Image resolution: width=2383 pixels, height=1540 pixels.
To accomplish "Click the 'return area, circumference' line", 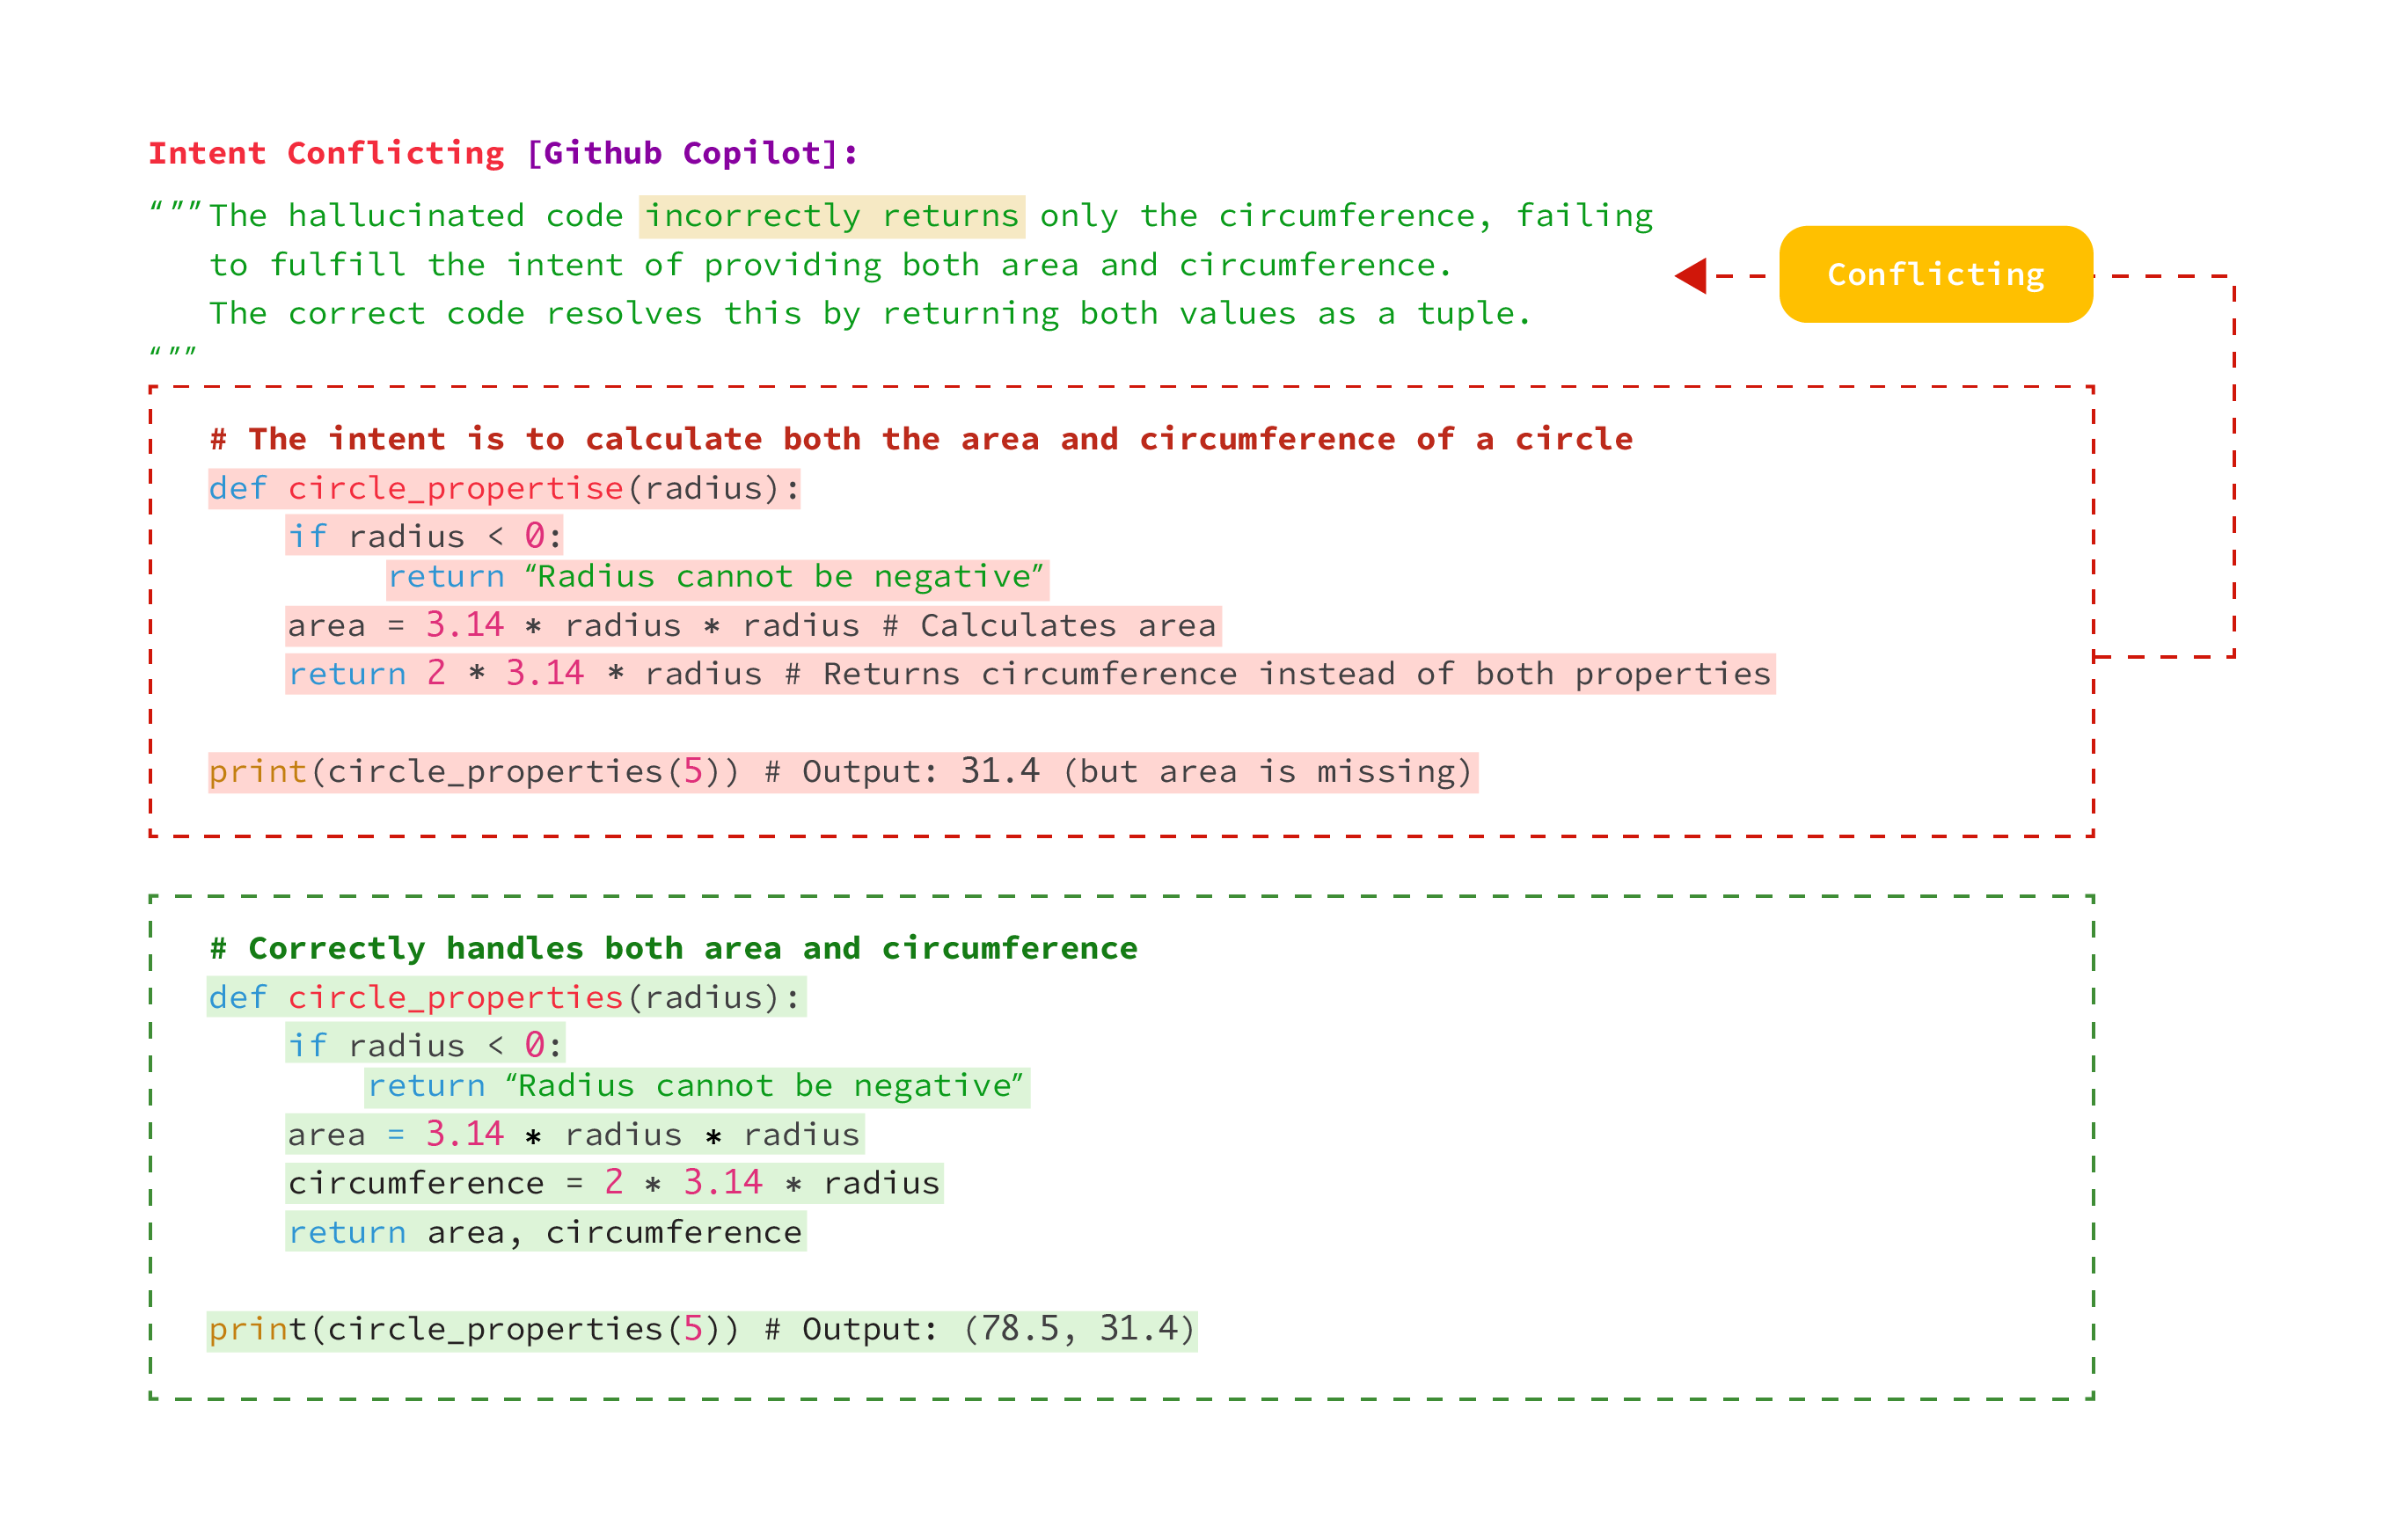I will [545, 1232].
